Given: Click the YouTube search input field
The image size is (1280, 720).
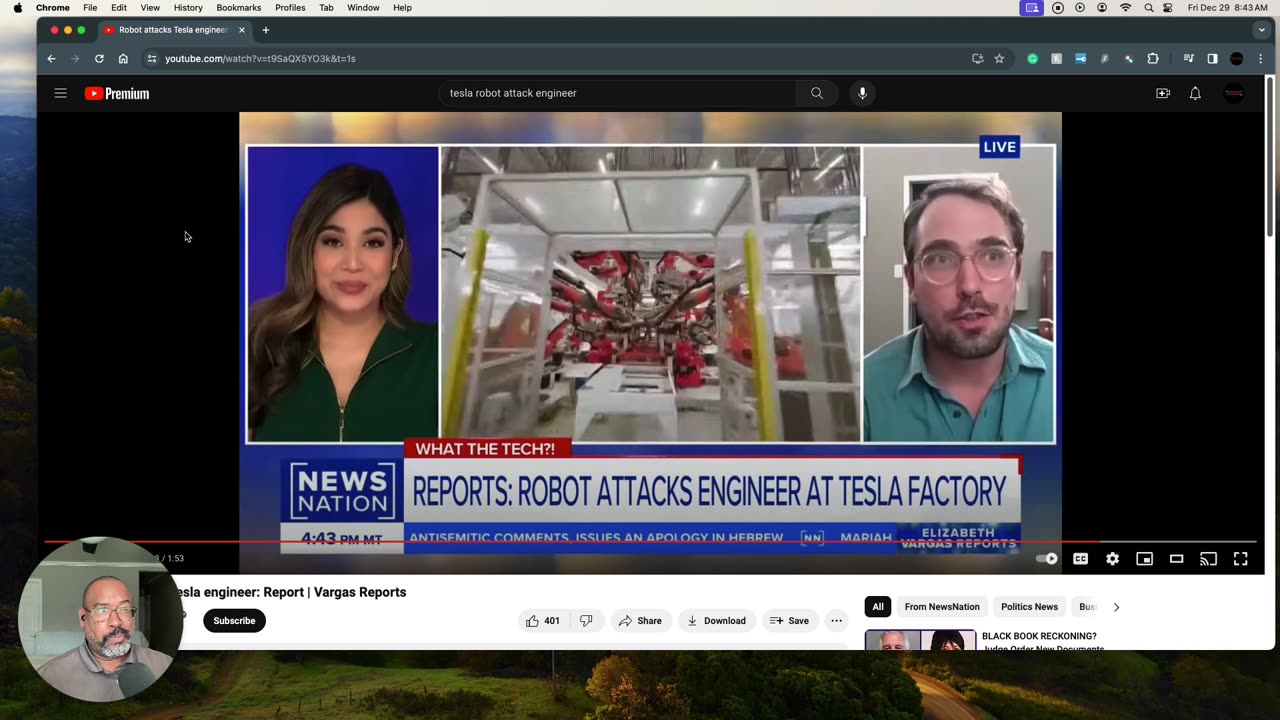Looking at the screenshot, I should coord(618,93).
